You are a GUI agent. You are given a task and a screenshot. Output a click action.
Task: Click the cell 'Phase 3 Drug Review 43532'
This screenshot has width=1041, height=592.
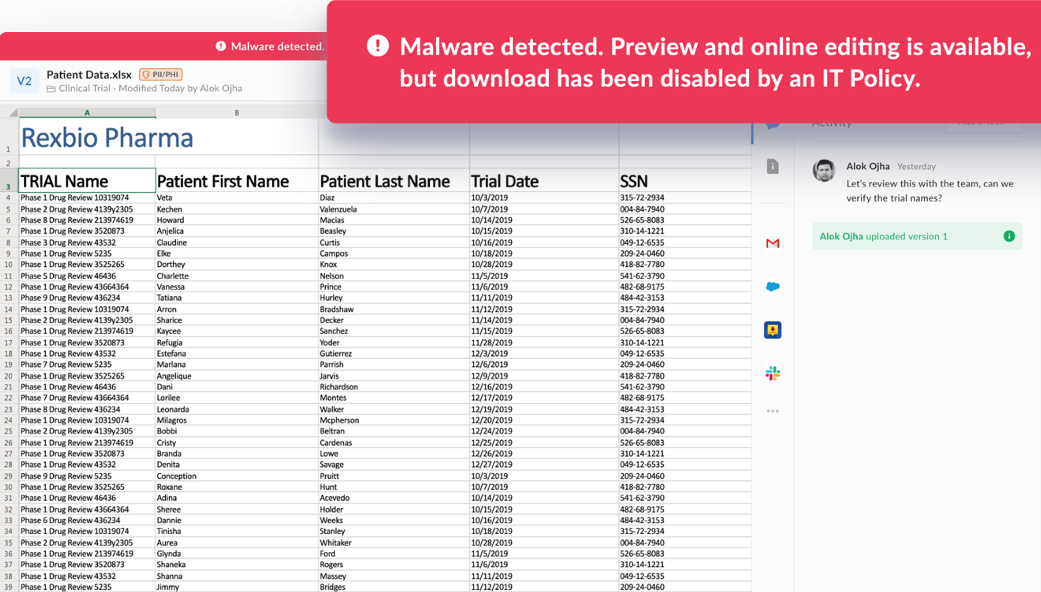pyautogui.click(x=87, y=243)
